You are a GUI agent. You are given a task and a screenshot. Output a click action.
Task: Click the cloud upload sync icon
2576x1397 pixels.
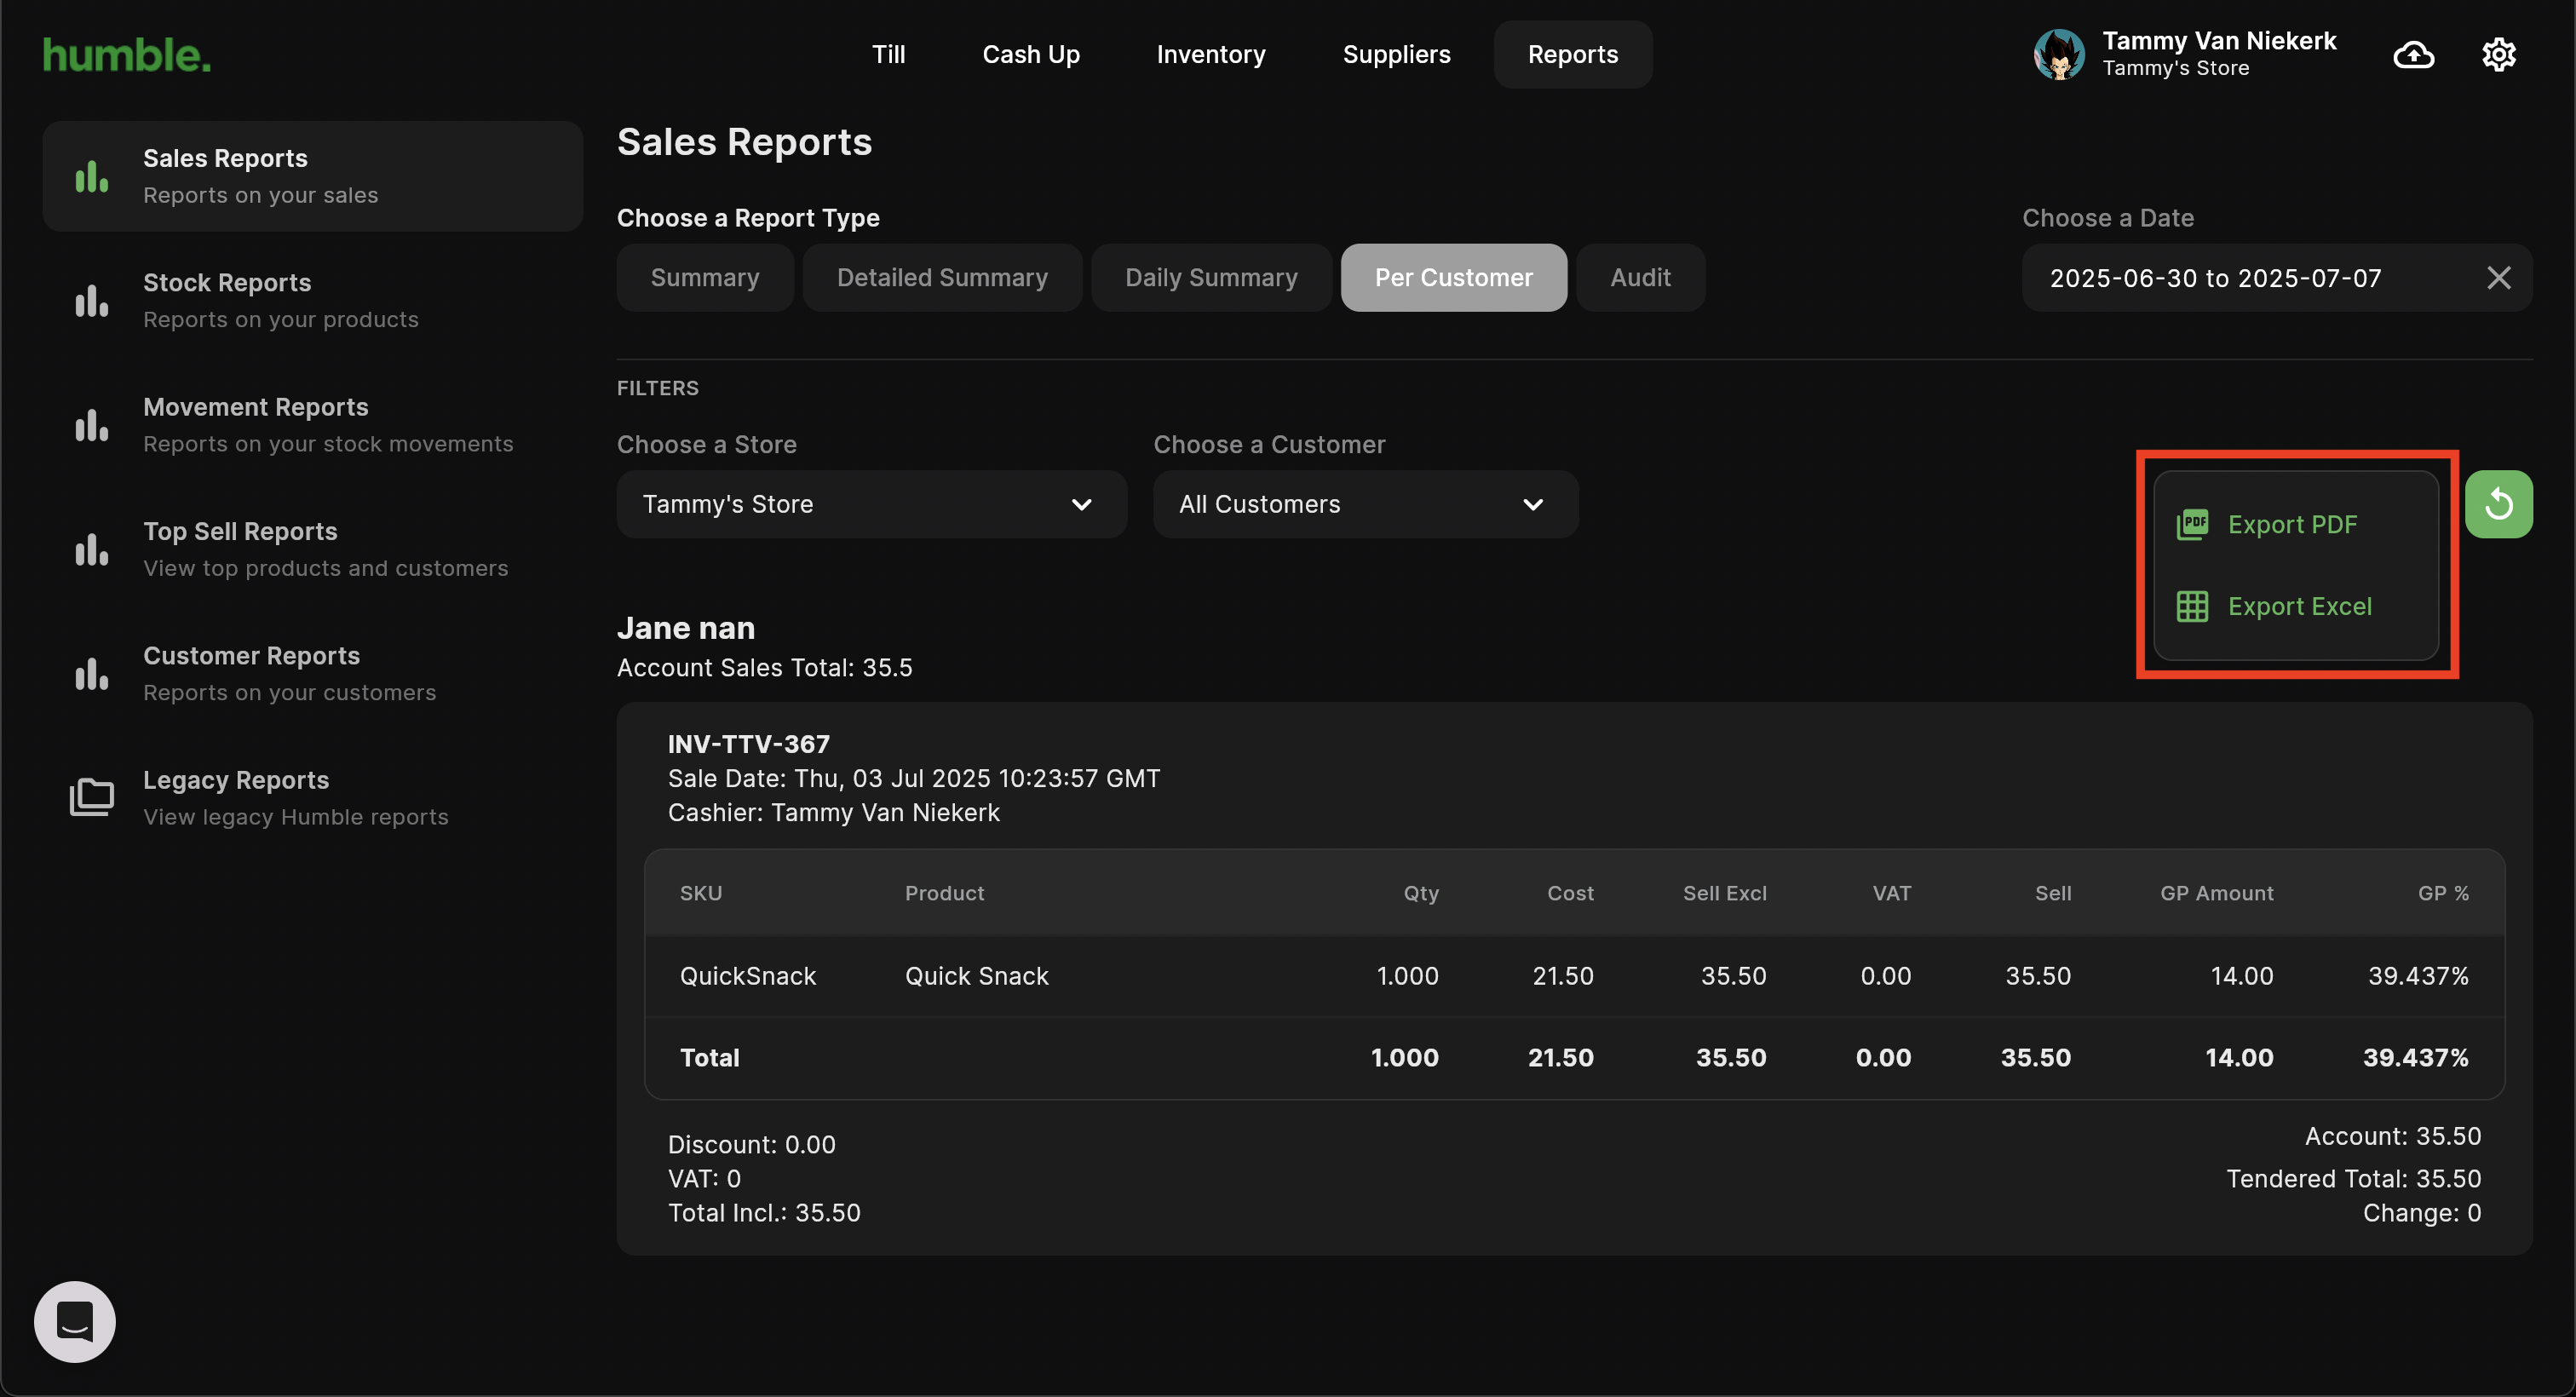point(2413,54)
